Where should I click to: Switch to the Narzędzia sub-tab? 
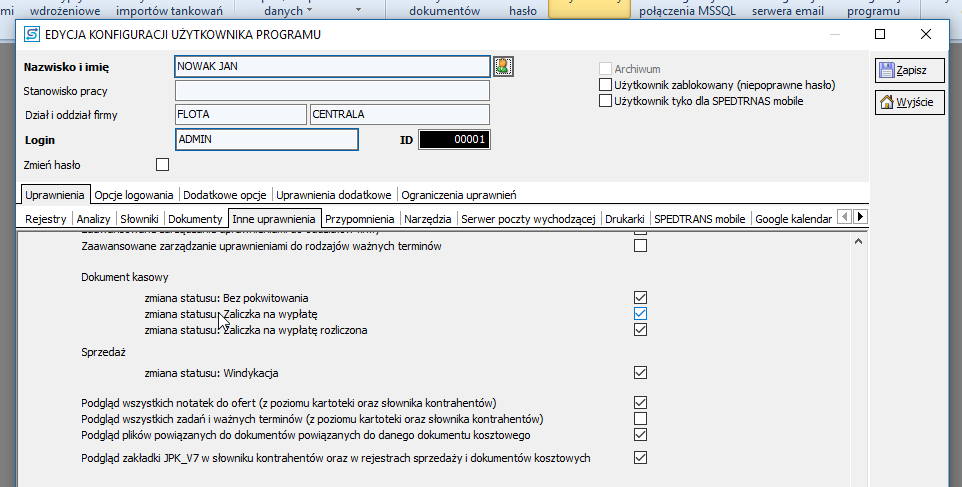tap(428, 219)
